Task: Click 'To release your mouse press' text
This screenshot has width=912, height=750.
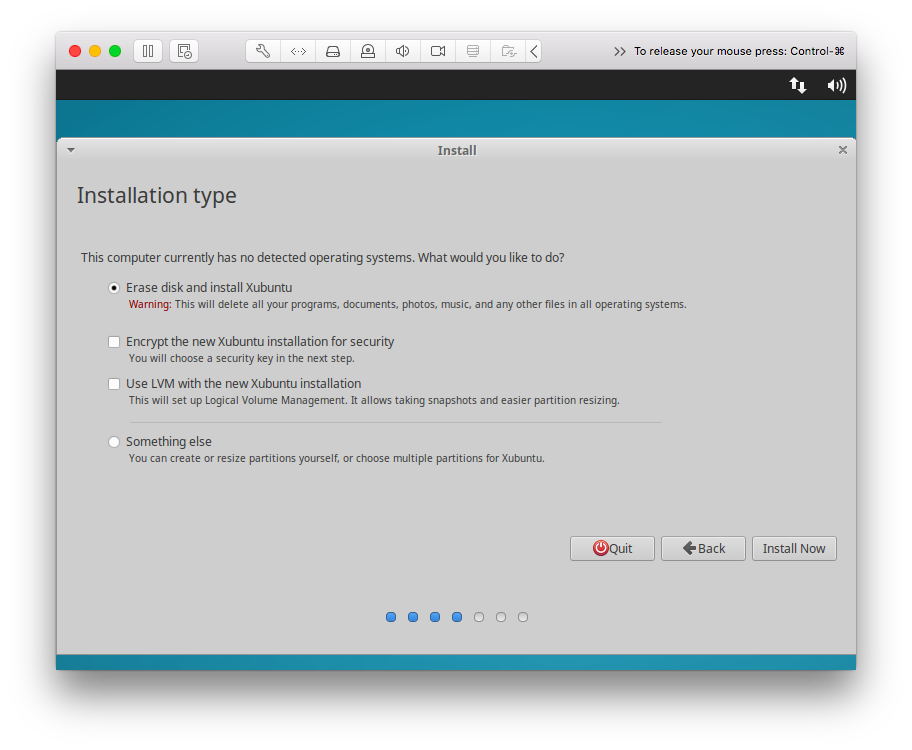Action: [x=739, y=51]
